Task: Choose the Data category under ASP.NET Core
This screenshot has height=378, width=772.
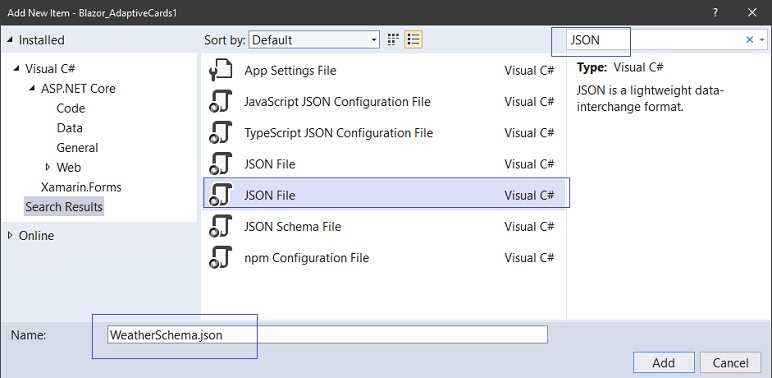Action: coord(70,128)
